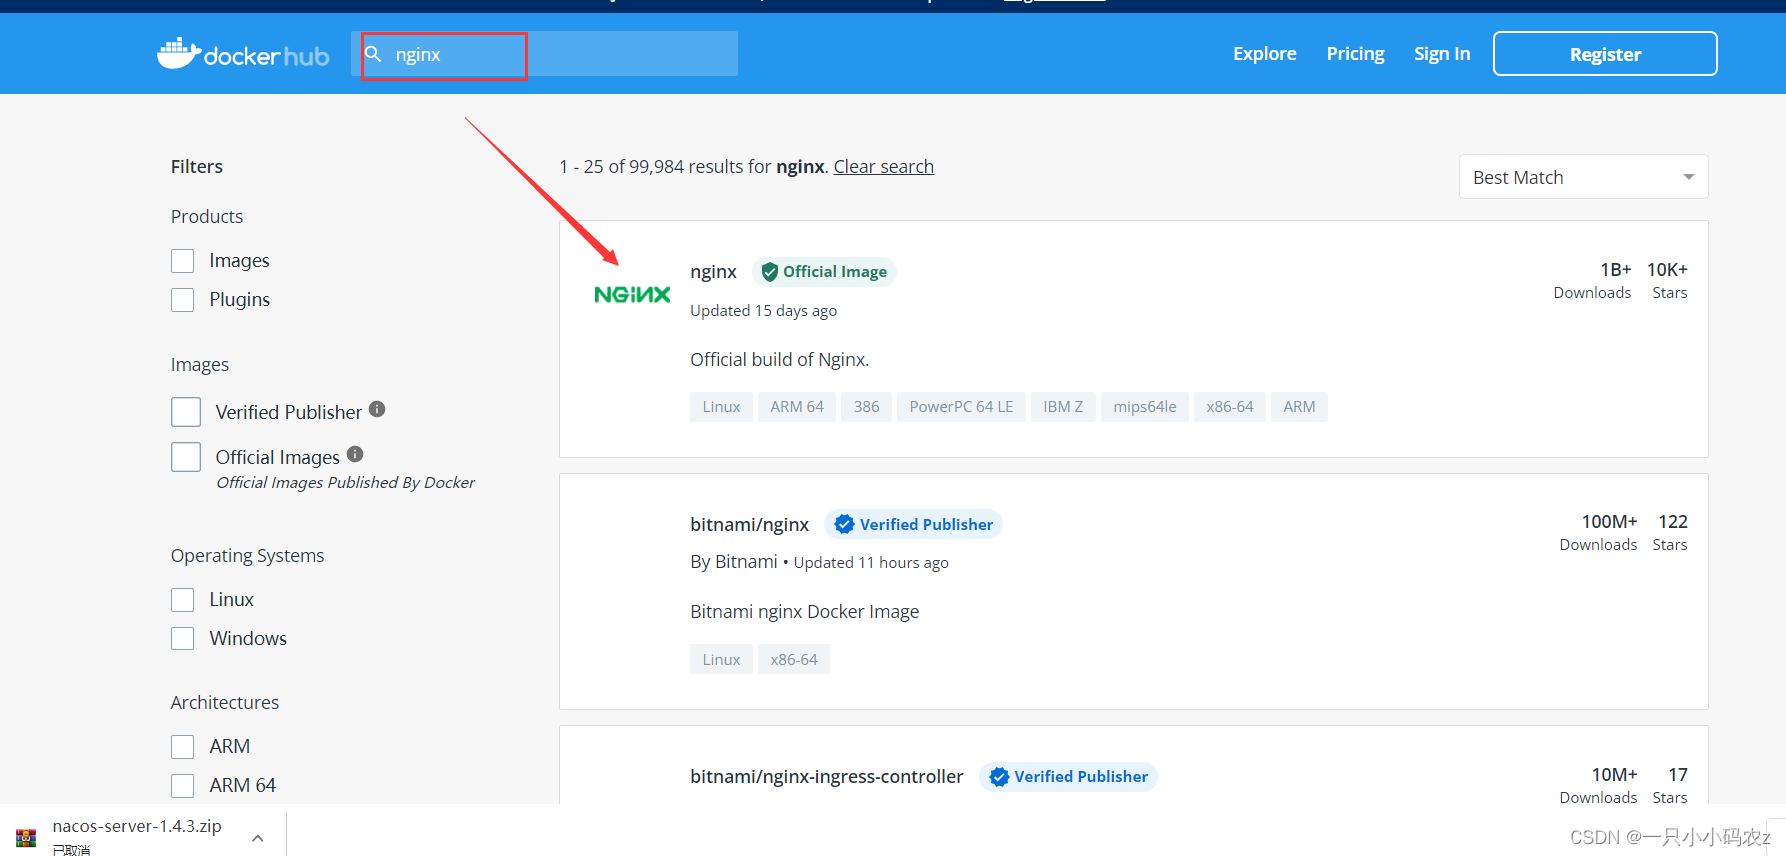The width and height of the screenshot is (1786, 856).
Task: Click the 'Official build of Nginx.' description
Action: coord(780,360)
